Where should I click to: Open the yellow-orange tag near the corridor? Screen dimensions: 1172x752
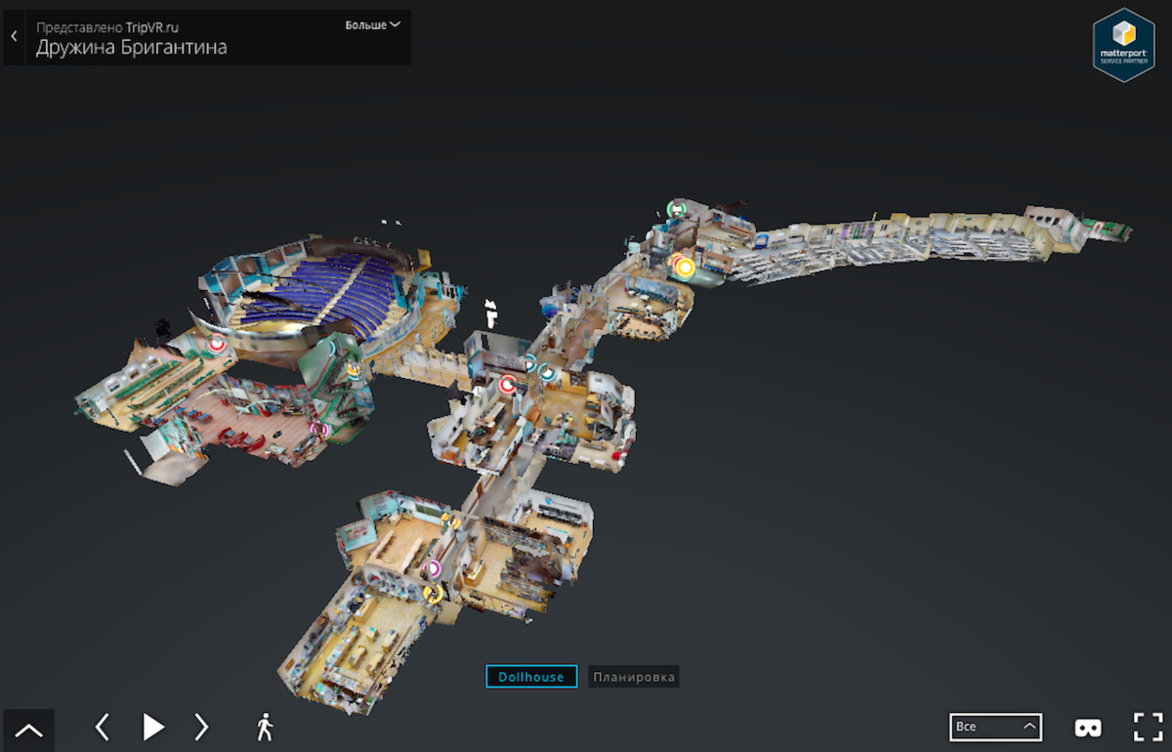pos(685,267)
